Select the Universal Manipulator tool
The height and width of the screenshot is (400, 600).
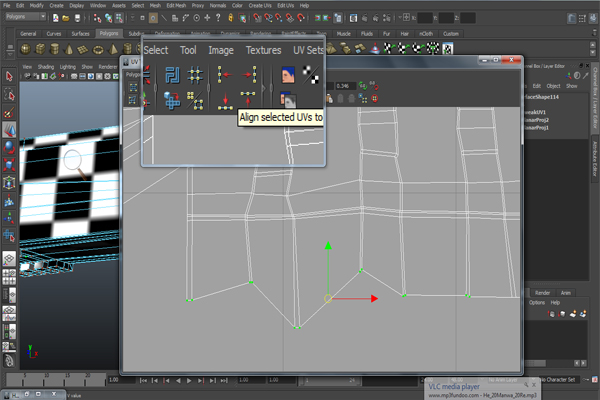tap(9, 183)
